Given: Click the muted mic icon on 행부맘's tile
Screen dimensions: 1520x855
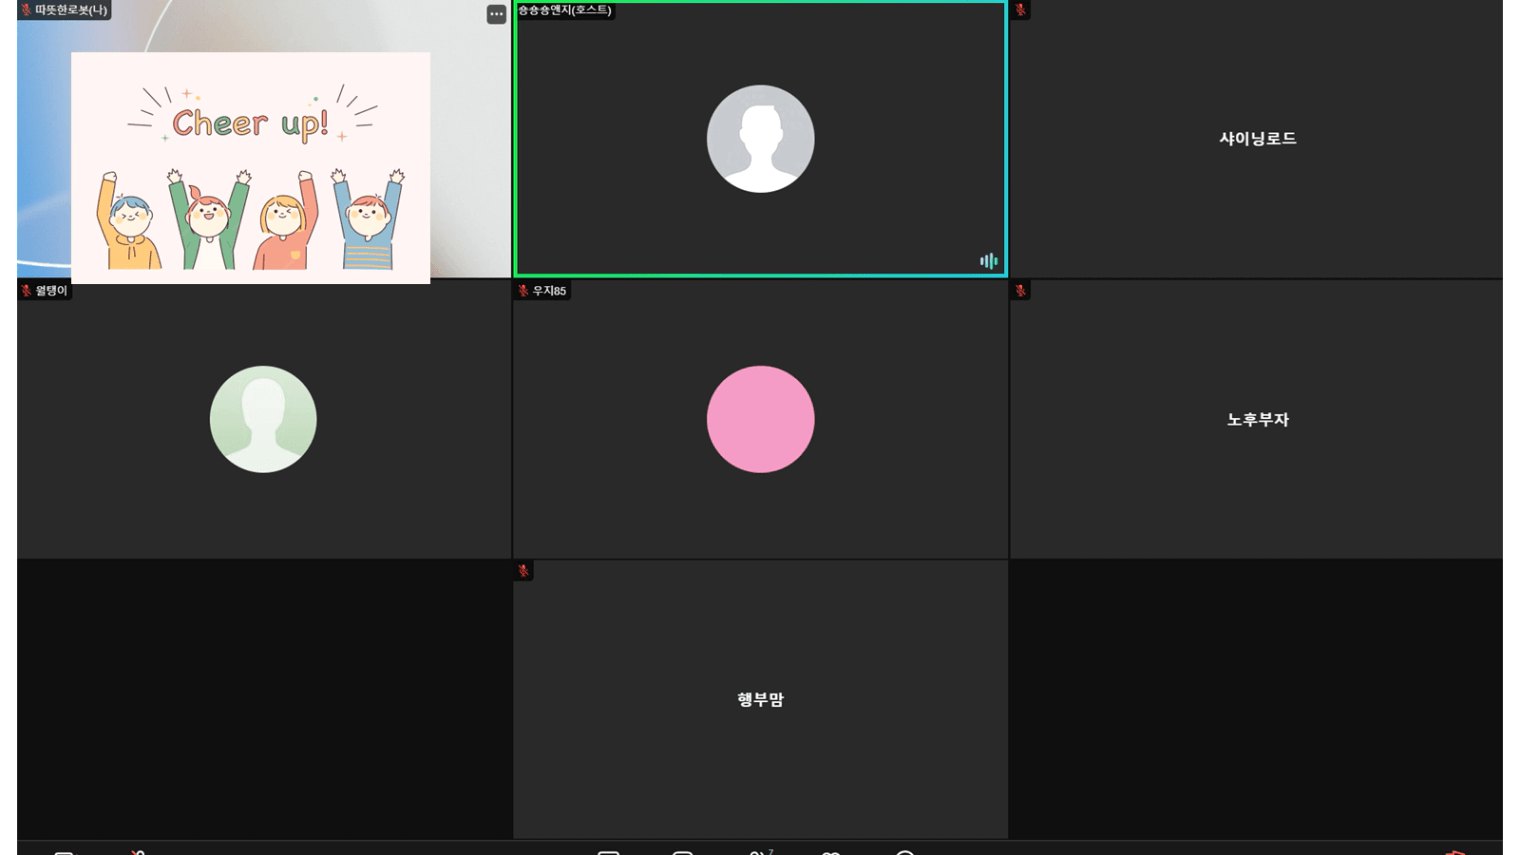Looking at the screenshot, I should (523, 571).
